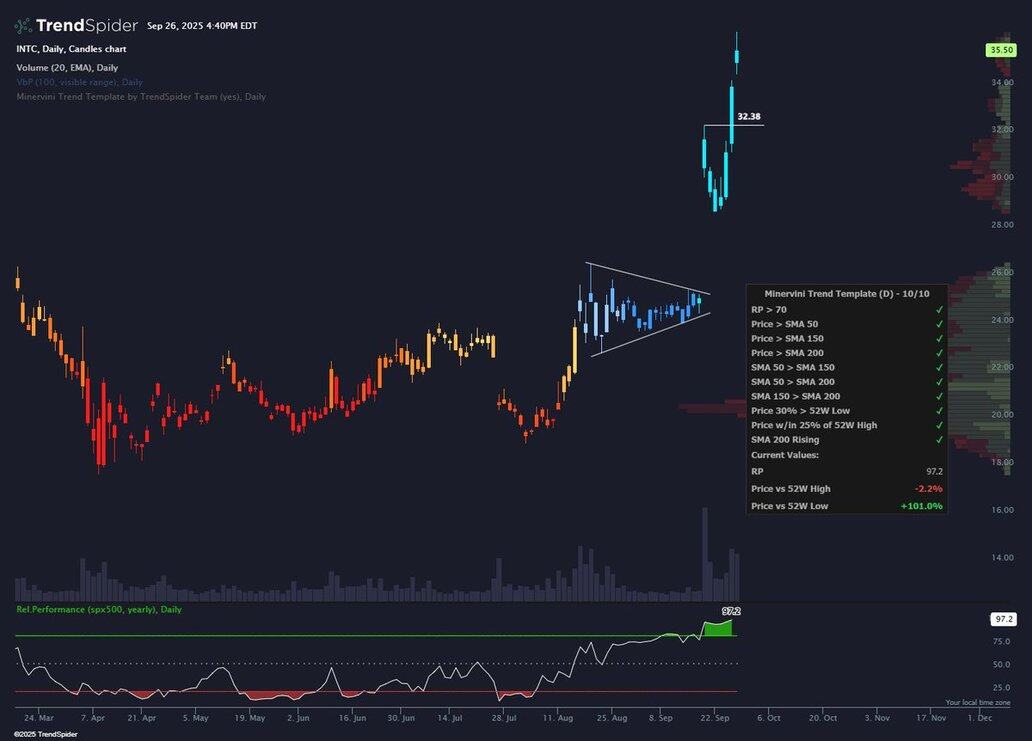Click the 11. Aug date on the time axis
The image size is (1032, 741).
[558, 718]
